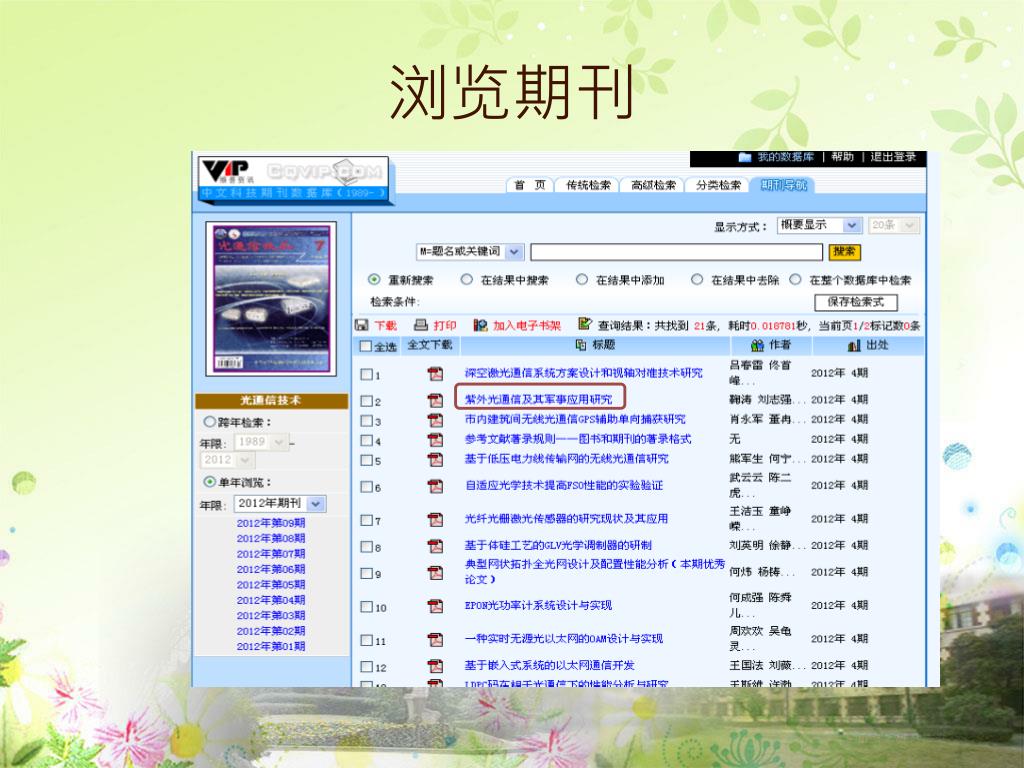This screenshot has width=1024, height=768.
Task: Open the 2012年期刊 year dropdown
Action: (x=280, y=504)
